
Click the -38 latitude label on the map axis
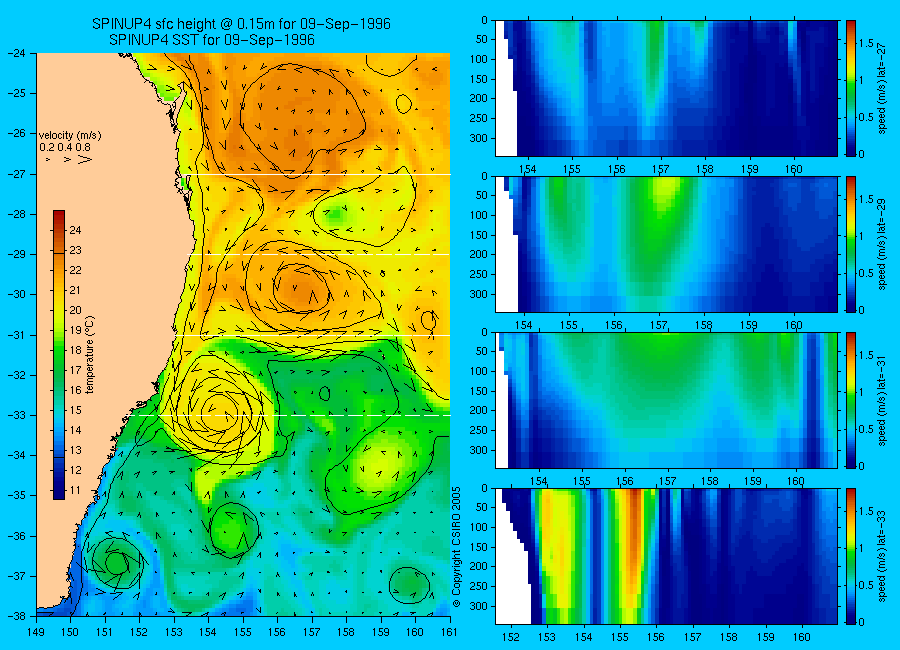pyautogui.click(x=17, y=615)
